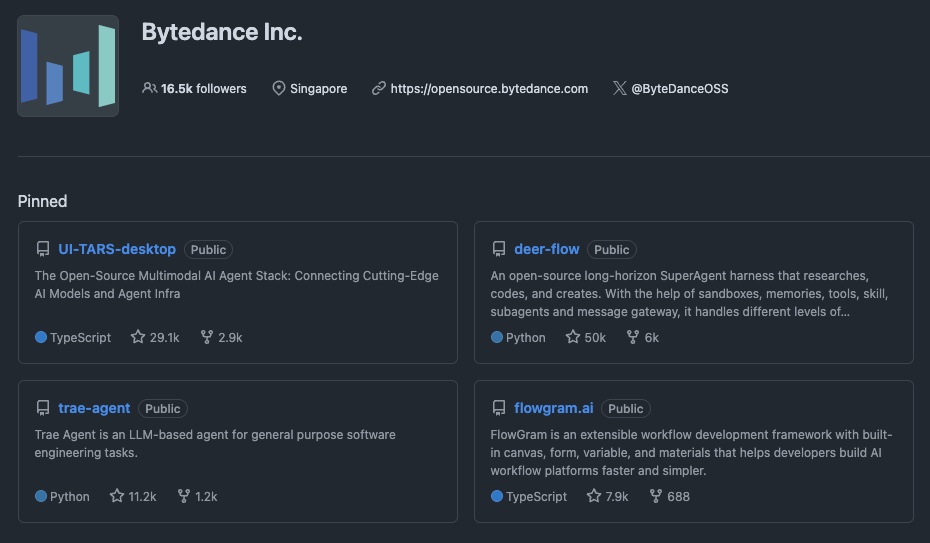The image size is (930, 543).
Task: Open the @ByteDanceOSS X profile link
Action: tap(680, 88)
